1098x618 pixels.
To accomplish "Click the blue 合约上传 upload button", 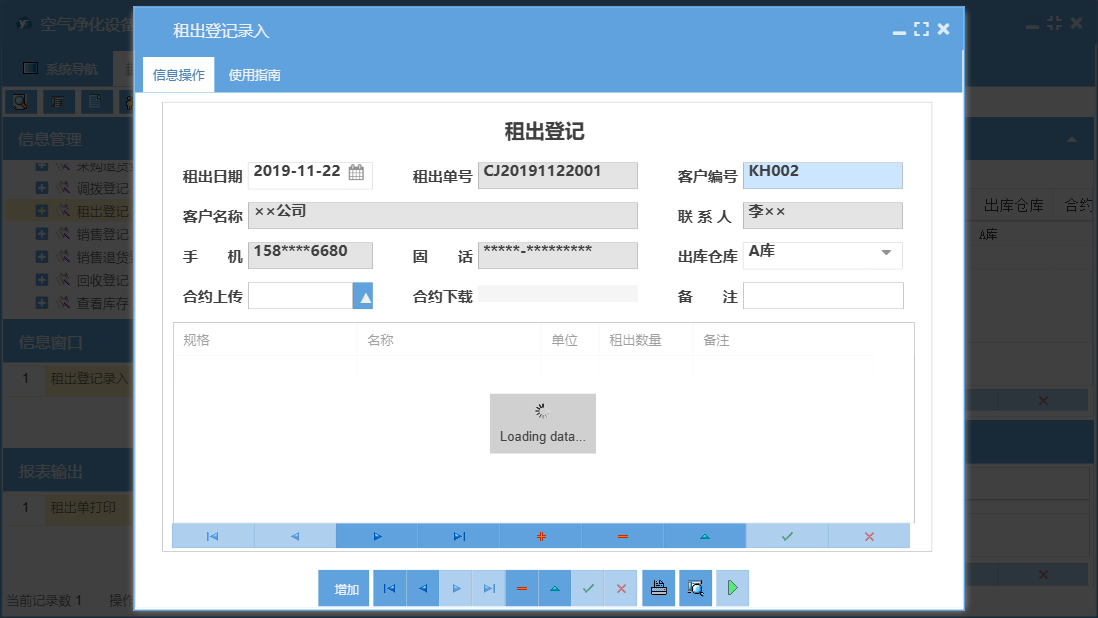I will pos(363,295).
